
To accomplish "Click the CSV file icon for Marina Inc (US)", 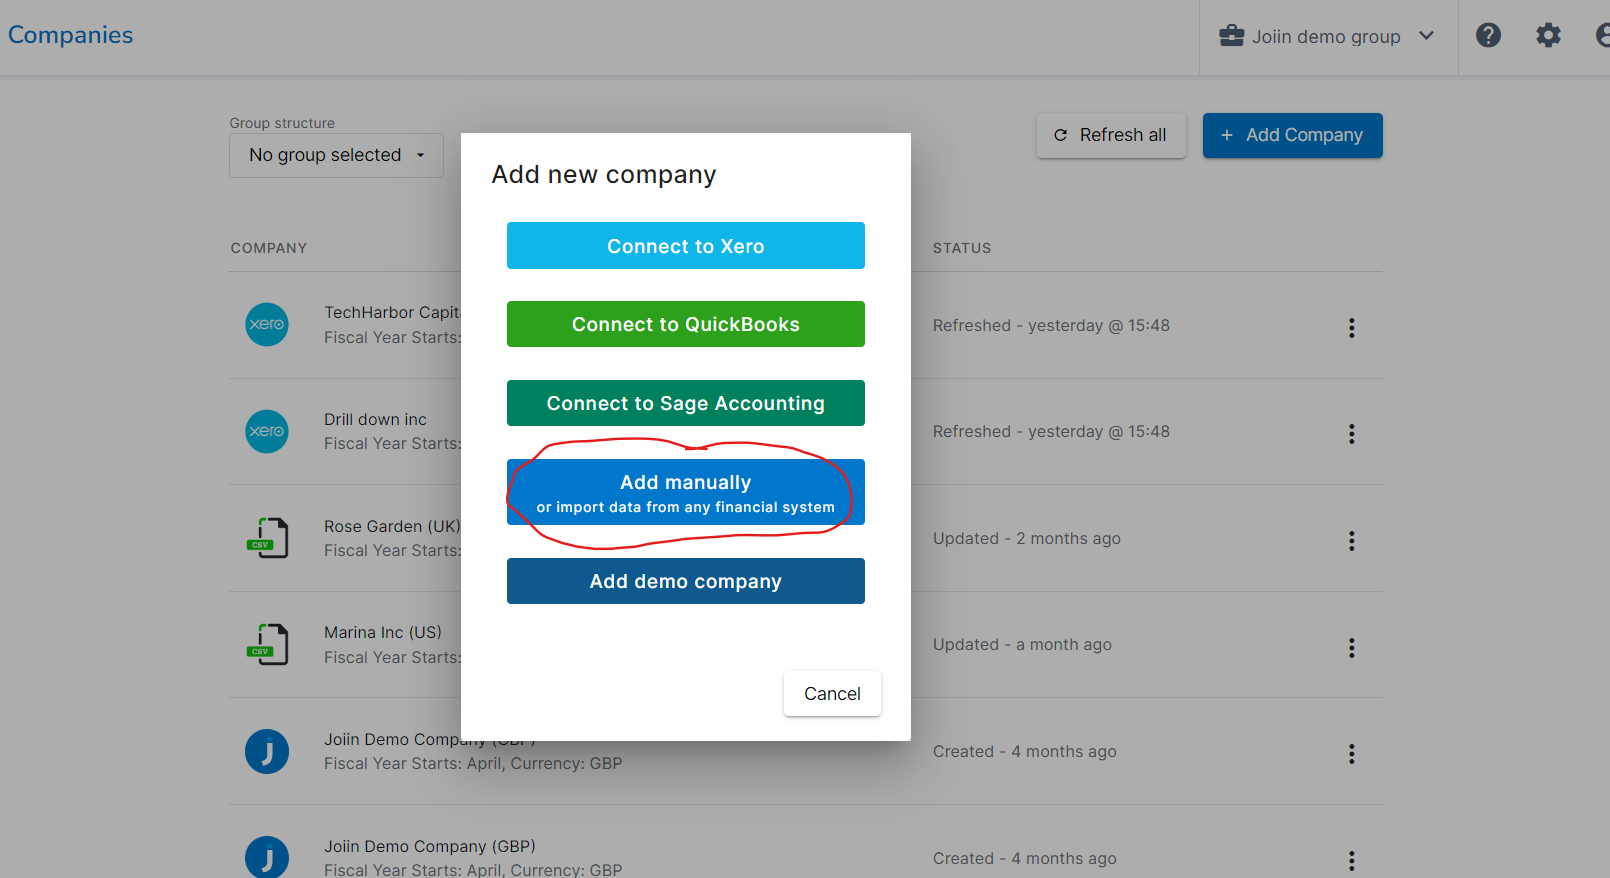I will pos(267,644).
